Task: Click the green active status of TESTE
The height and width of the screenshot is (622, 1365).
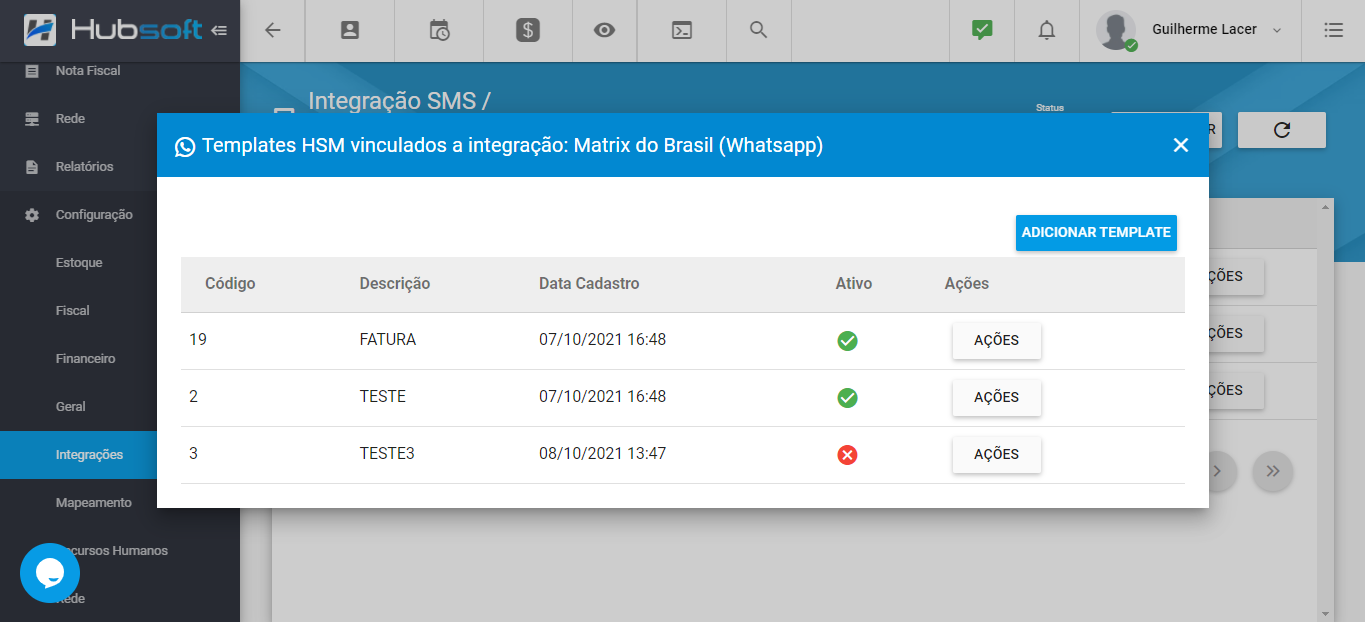Action: click(x=847, y=398)
